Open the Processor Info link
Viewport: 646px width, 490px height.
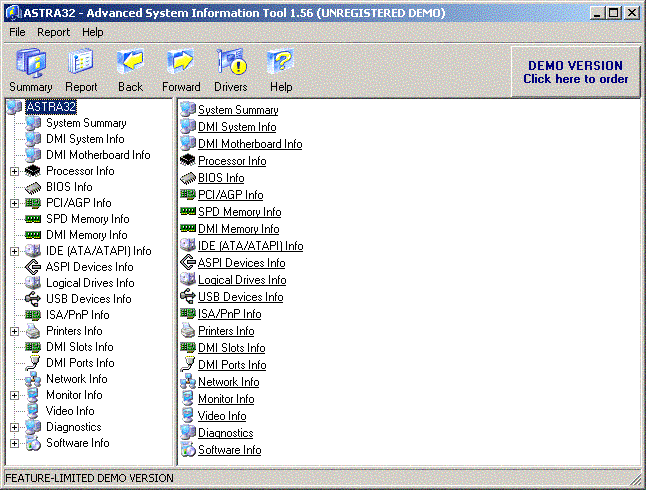tap(232, 161)
